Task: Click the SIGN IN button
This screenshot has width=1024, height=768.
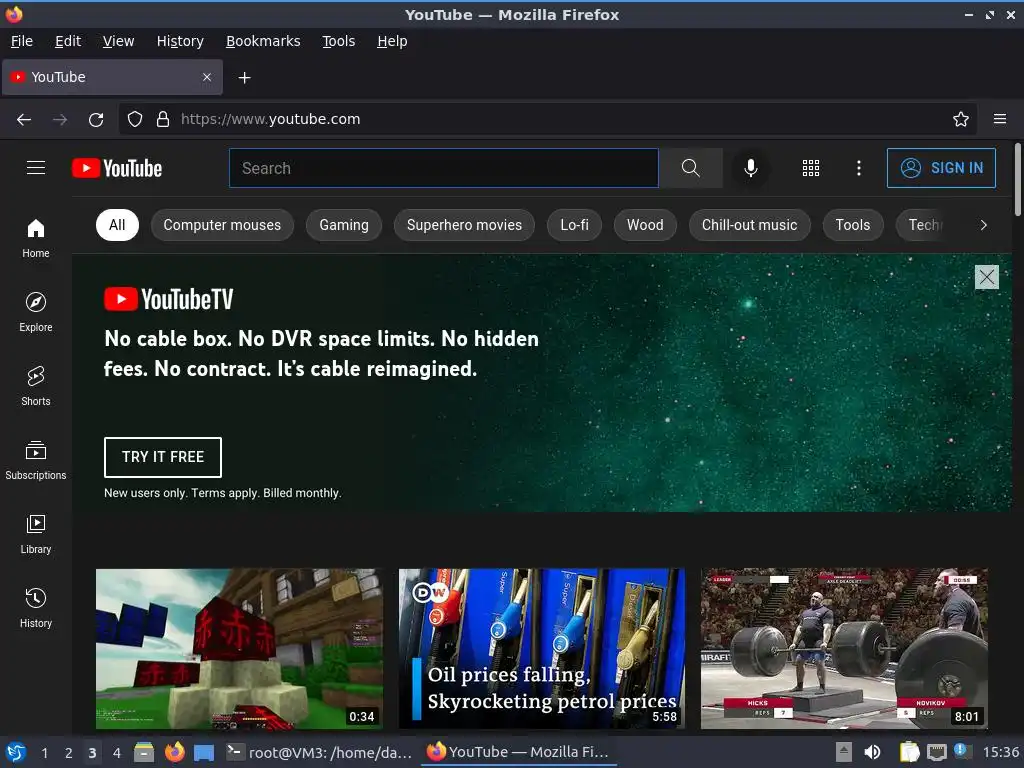Action: pyautogui.click(x=941, y=168)
